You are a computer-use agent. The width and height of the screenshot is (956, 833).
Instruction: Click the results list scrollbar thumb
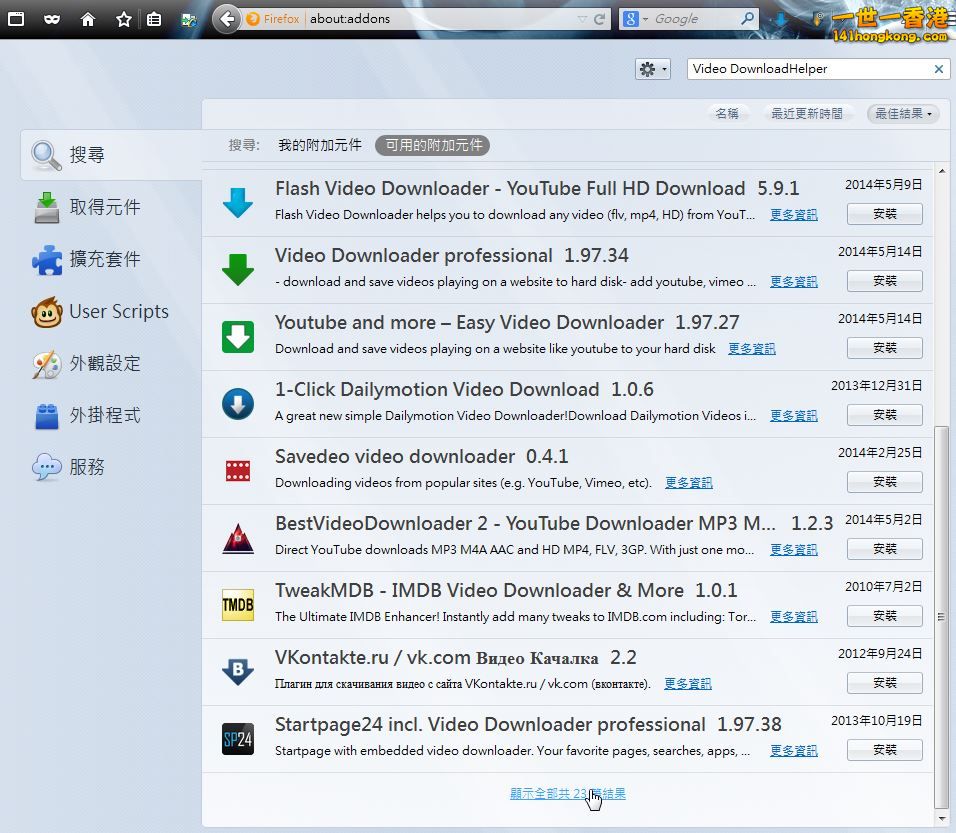pos(941,616)
